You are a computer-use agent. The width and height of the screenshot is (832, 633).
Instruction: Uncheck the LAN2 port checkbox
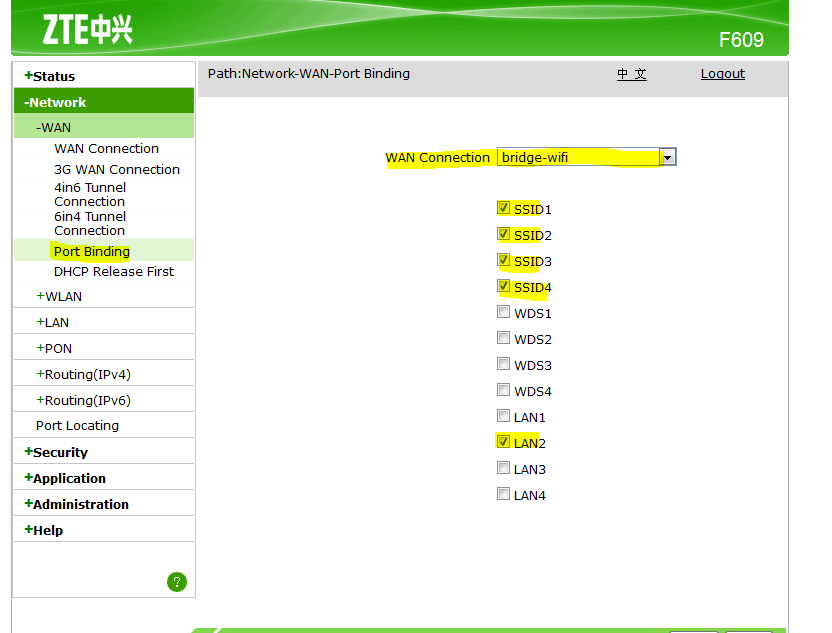click(503, 441)
